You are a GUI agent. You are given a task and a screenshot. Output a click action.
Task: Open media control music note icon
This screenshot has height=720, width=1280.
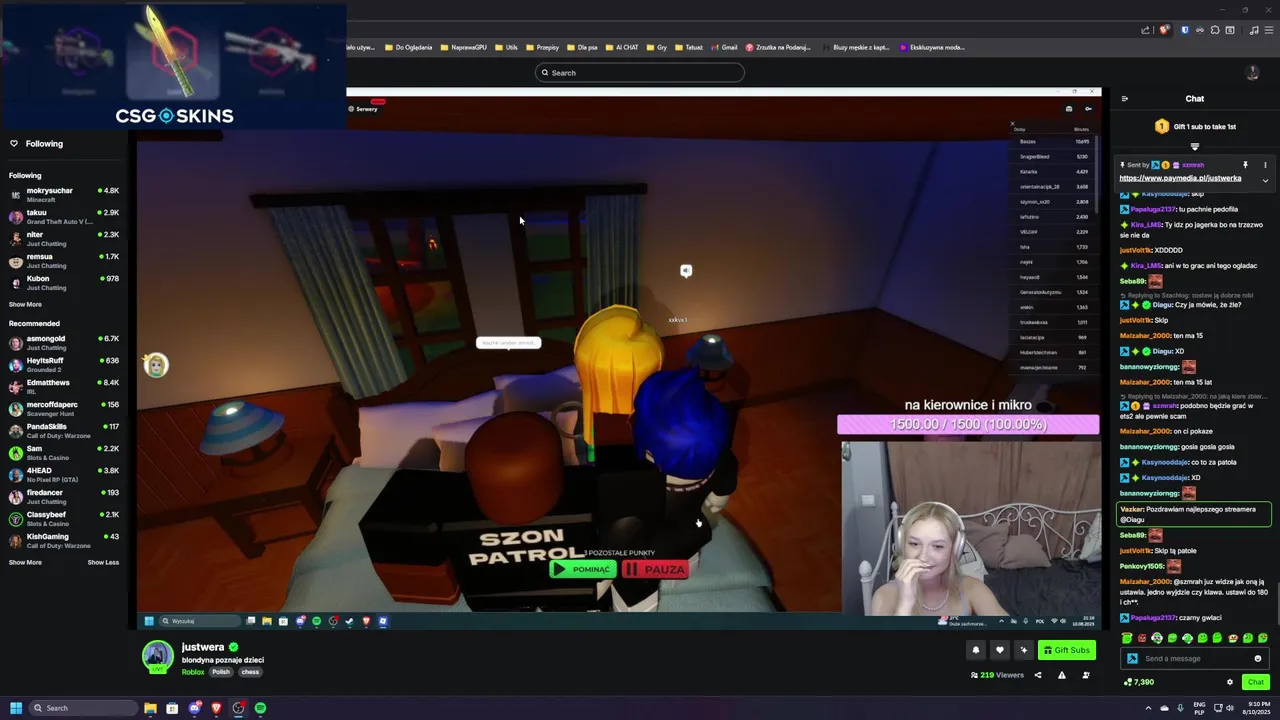point(1254,30)
